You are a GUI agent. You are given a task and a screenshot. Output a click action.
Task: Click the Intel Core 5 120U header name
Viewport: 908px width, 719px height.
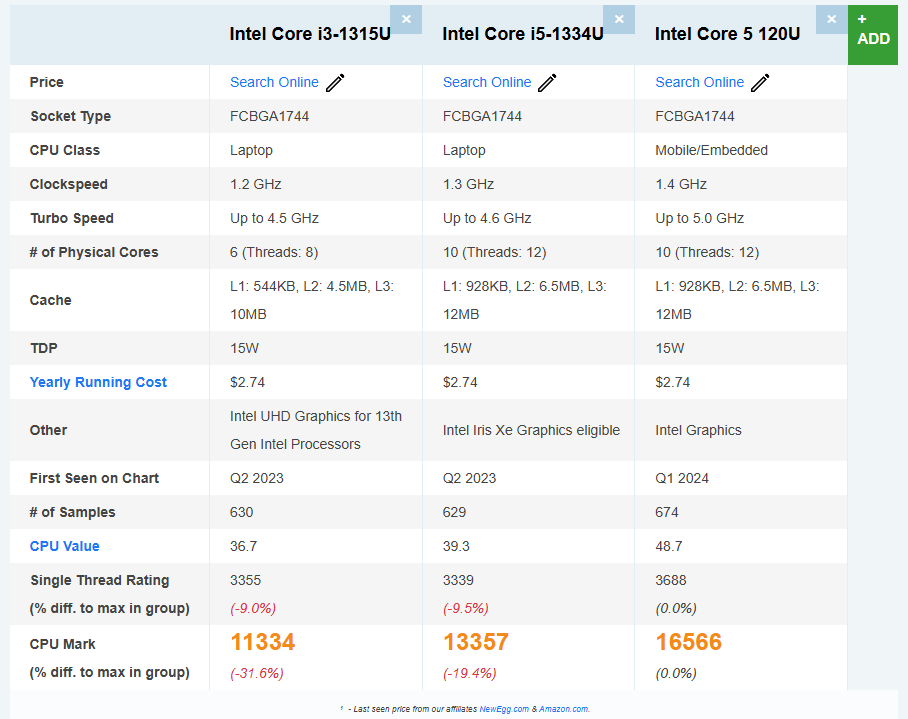(727, 34)
